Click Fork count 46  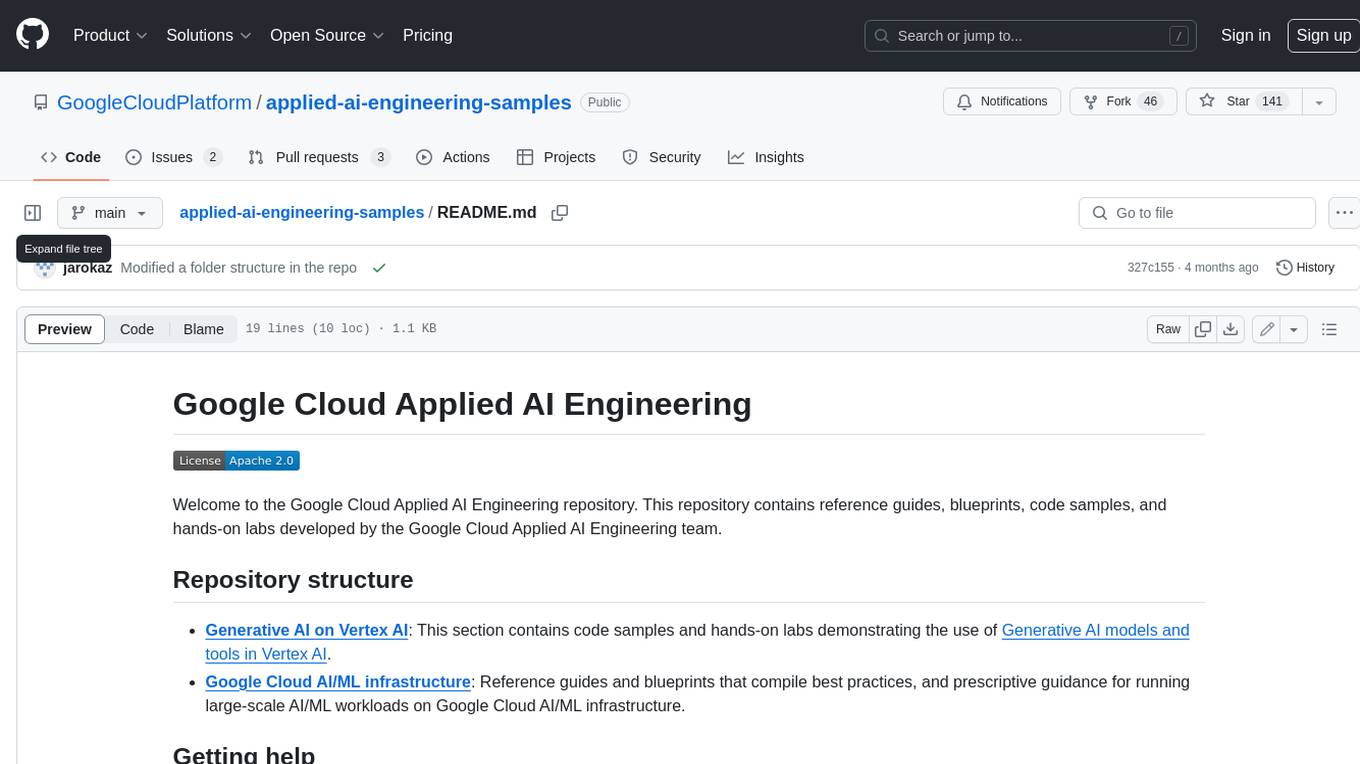(1150, 101)
